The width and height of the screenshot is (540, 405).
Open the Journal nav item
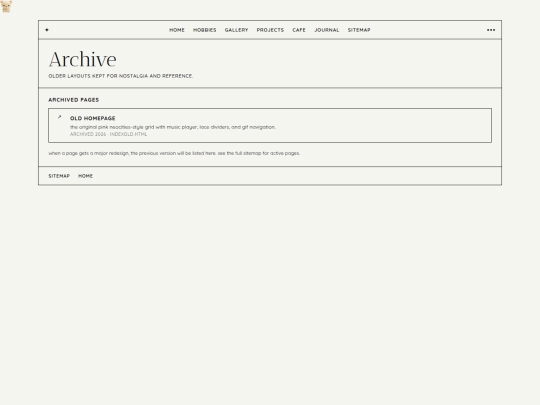(326, 30)
